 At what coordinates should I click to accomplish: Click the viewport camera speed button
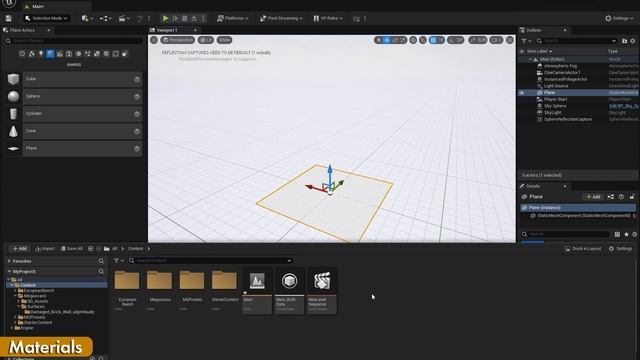[496, 40]
